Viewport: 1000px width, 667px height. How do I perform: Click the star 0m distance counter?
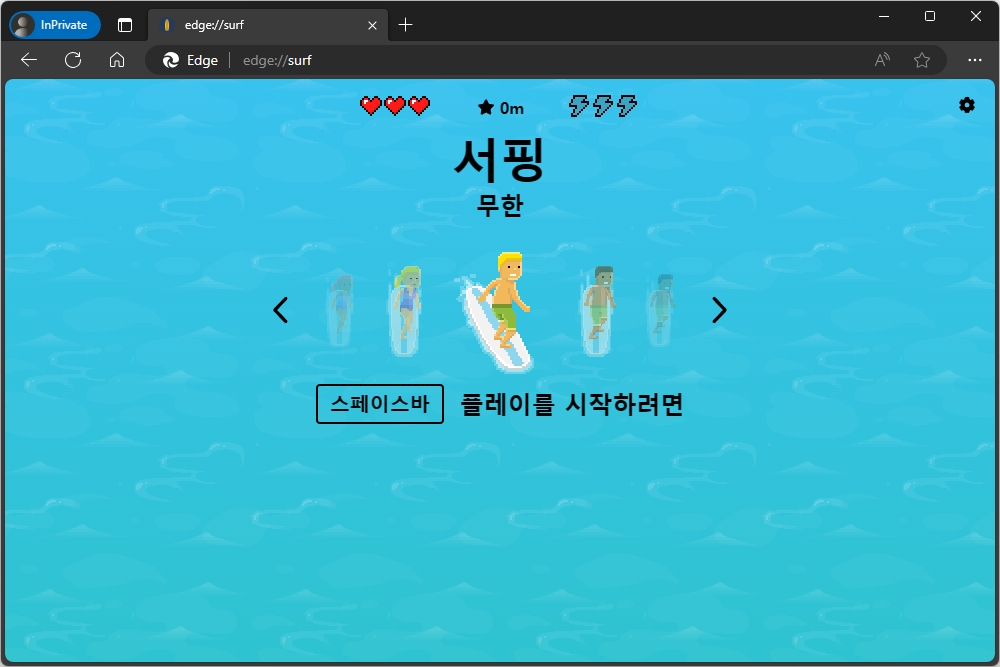[x=501, y=108]
